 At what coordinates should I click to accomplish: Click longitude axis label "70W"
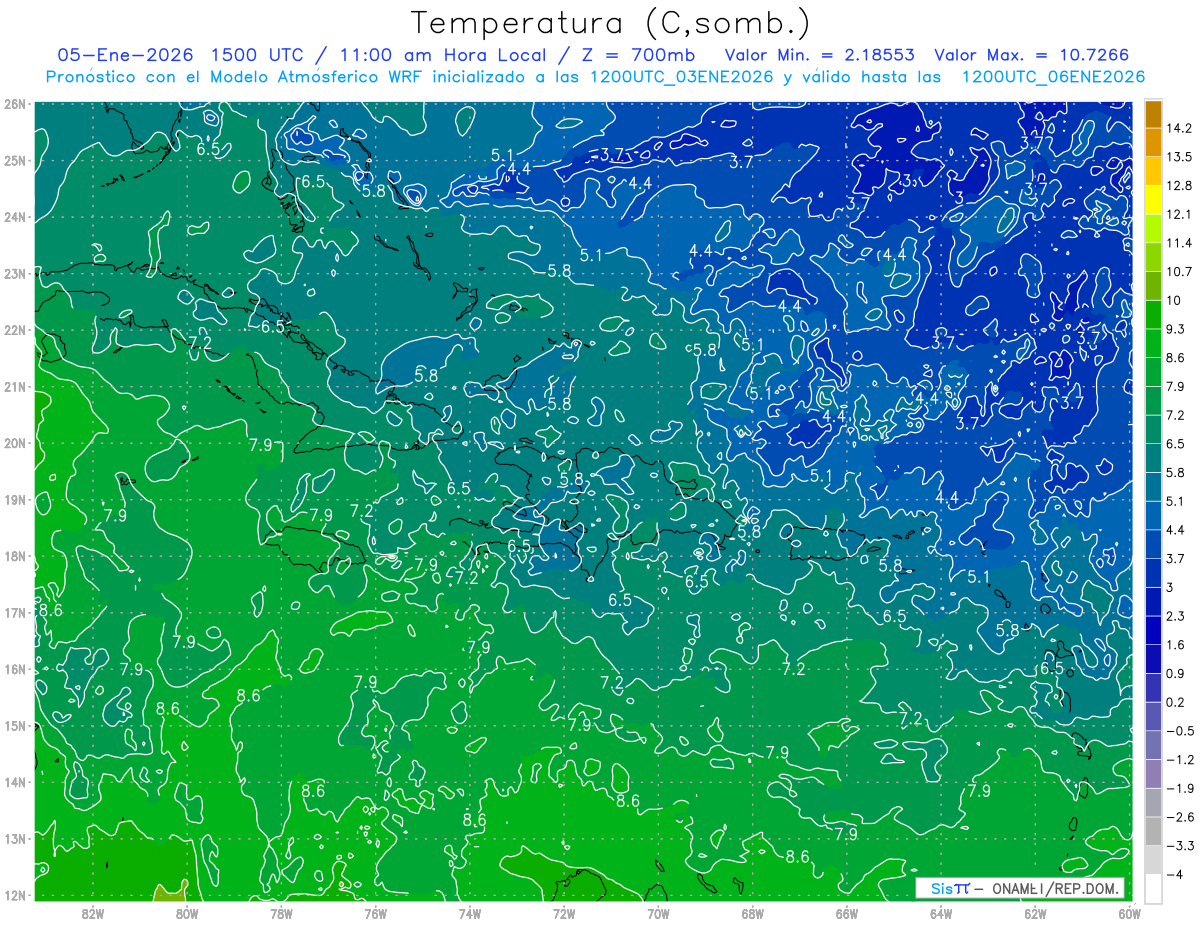click(658, 913)
